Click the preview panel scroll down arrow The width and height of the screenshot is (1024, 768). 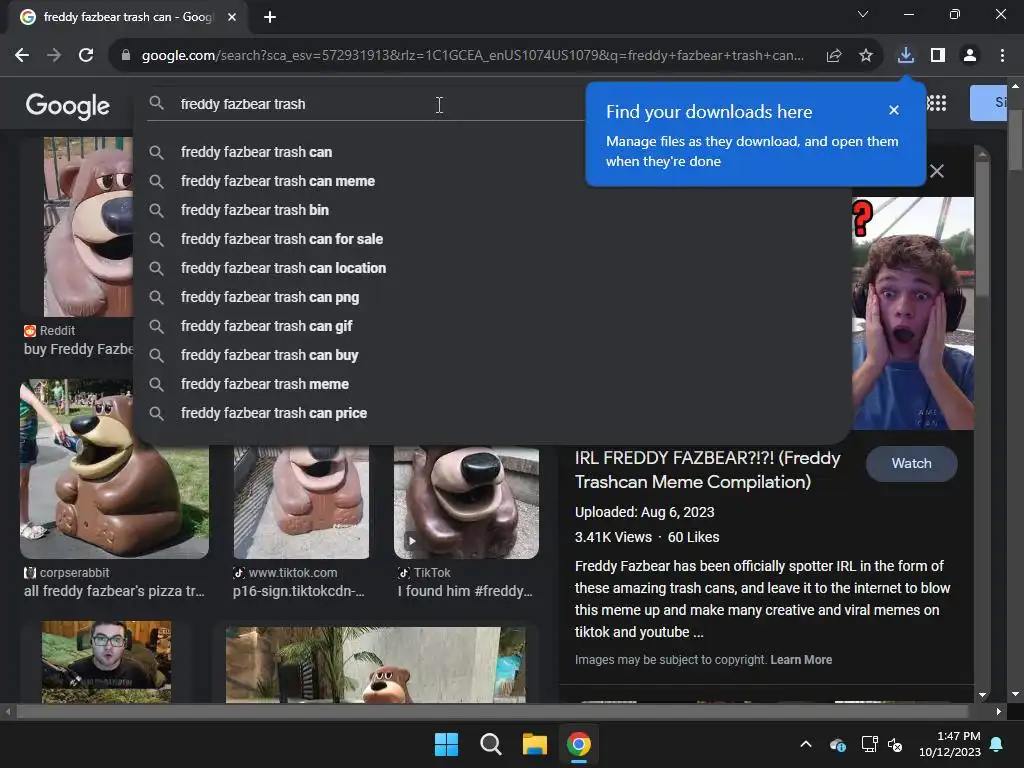click(x=982, y=695)
